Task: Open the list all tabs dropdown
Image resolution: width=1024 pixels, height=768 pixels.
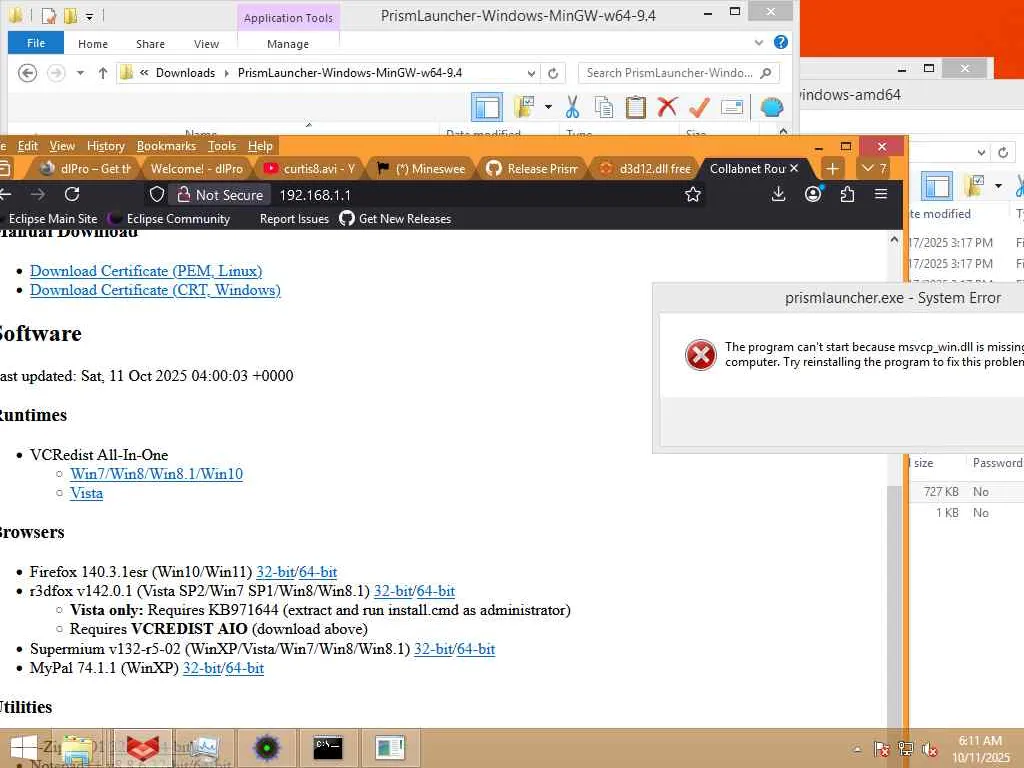Action: (x=873, y=168)
